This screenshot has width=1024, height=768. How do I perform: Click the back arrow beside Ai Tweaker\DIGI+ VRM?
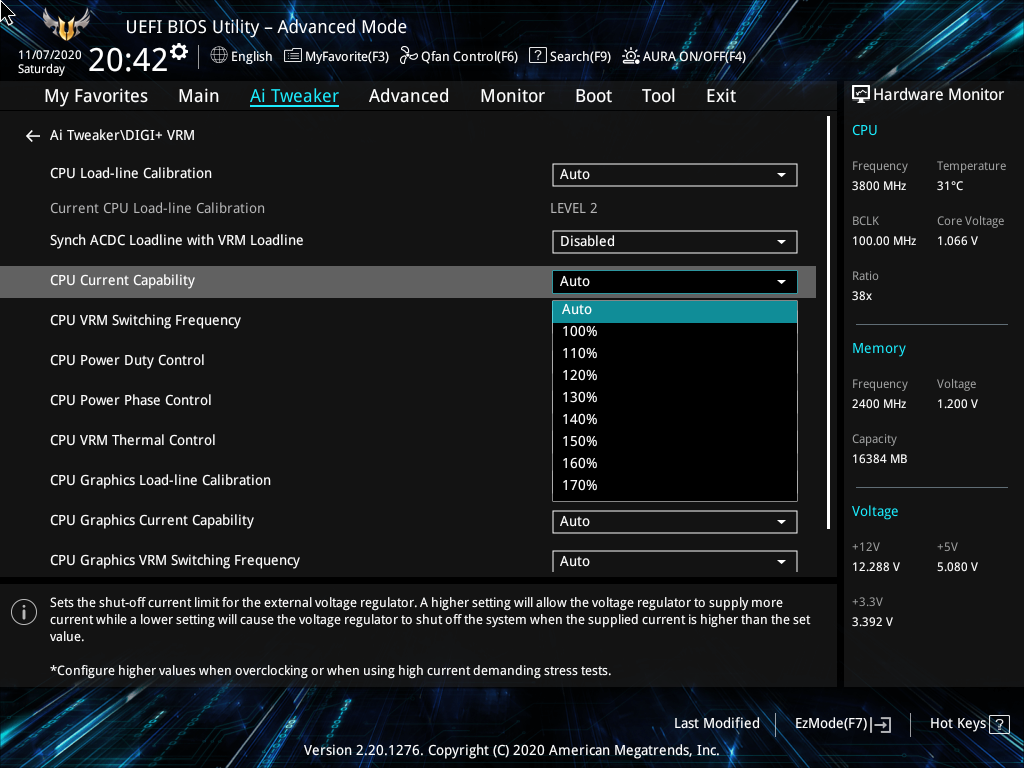[x=33, y=136]
